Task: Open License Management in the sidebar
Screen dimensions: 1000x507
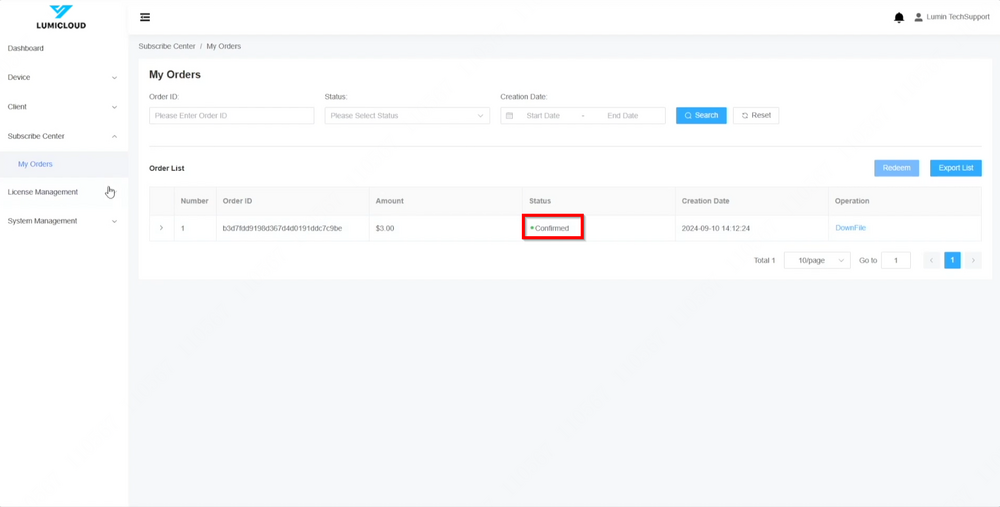Action: pos(43,192)
